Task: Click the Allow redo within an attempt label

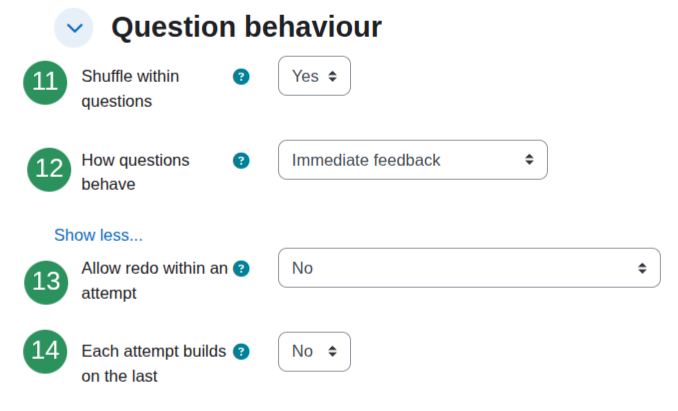Action: [x=154, y=280]
